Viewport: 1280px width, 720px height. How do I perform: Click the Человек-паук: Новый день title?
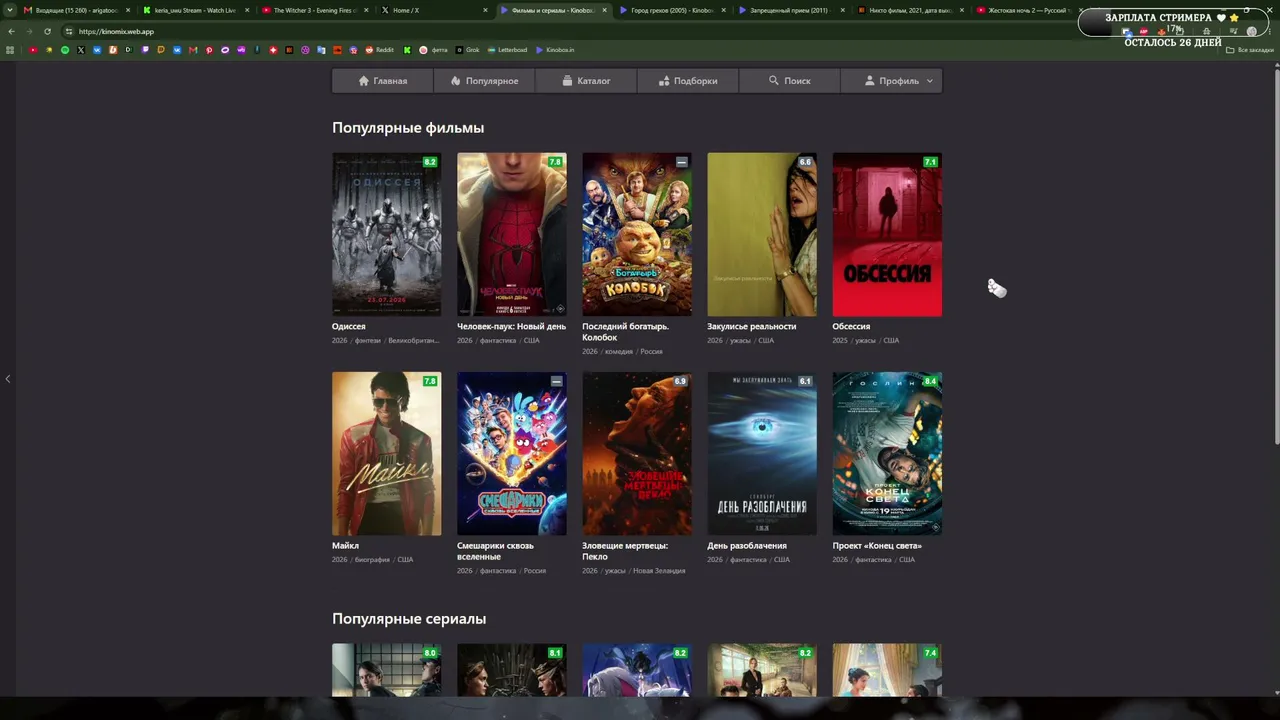[511, 326]
